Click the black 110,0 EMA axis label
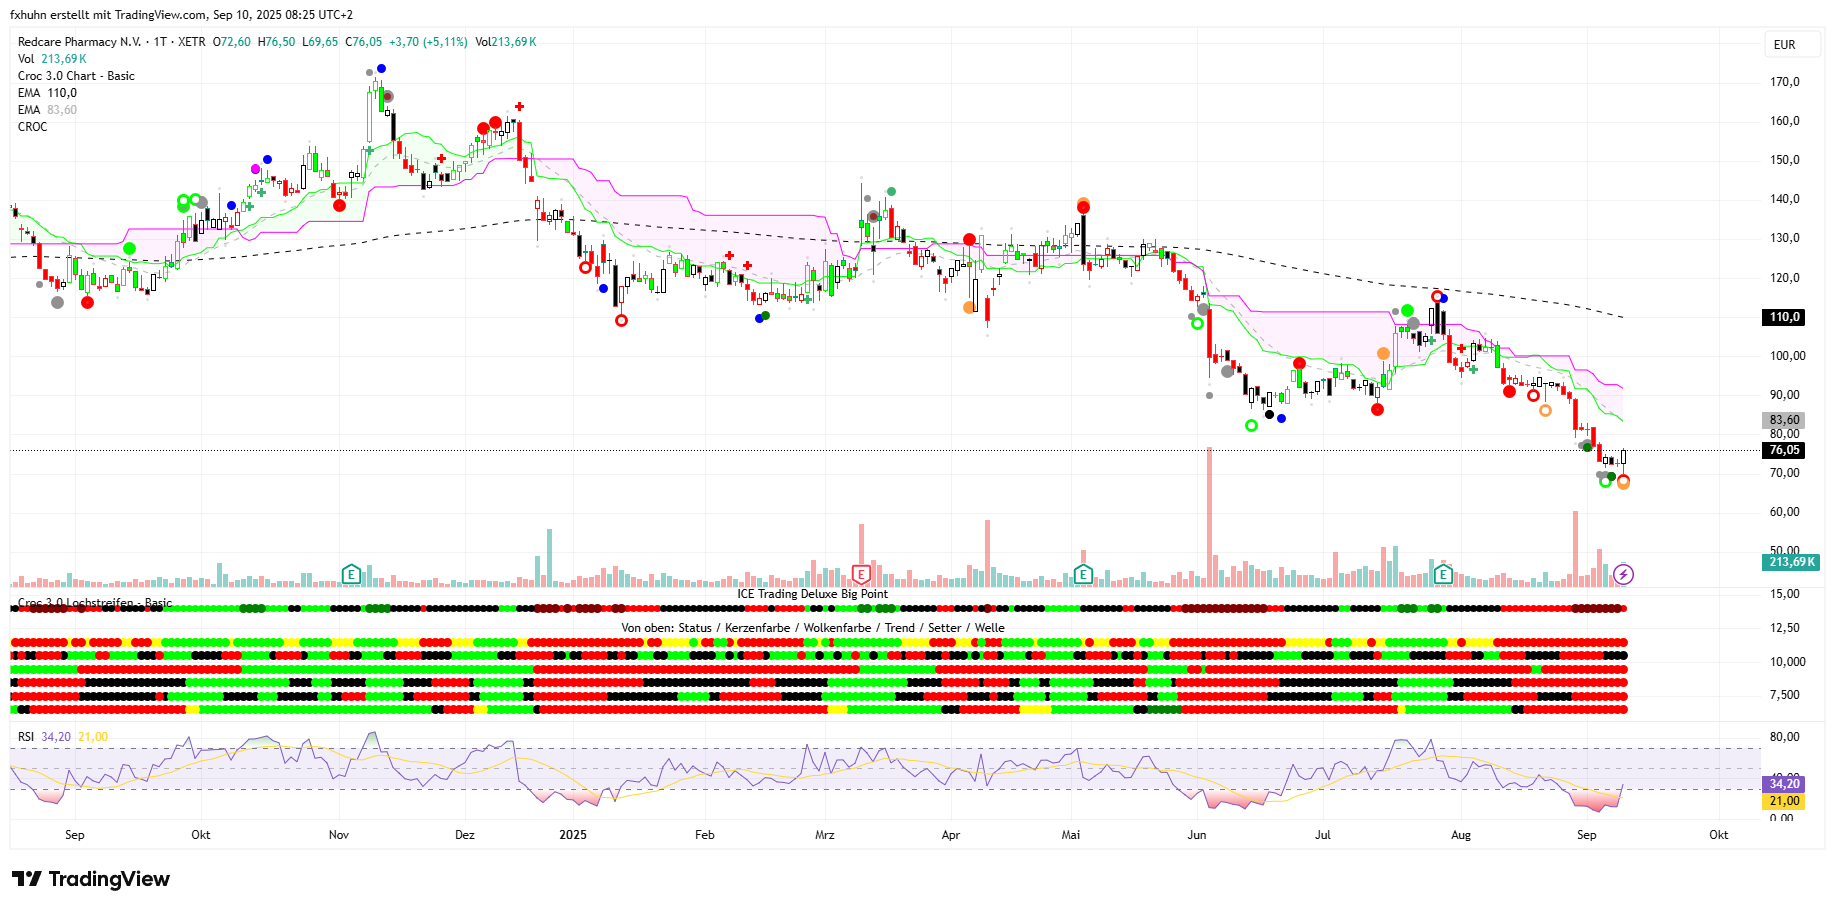The width and height of the screenshot is (1835, 909). click(1784, 317)
